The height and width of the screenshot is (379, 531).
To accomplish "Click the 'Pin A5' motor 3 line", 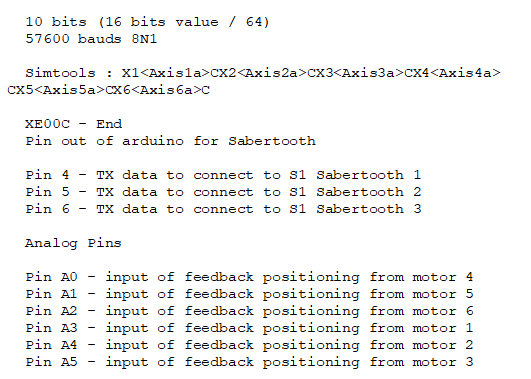I will [x=249, y=362].
